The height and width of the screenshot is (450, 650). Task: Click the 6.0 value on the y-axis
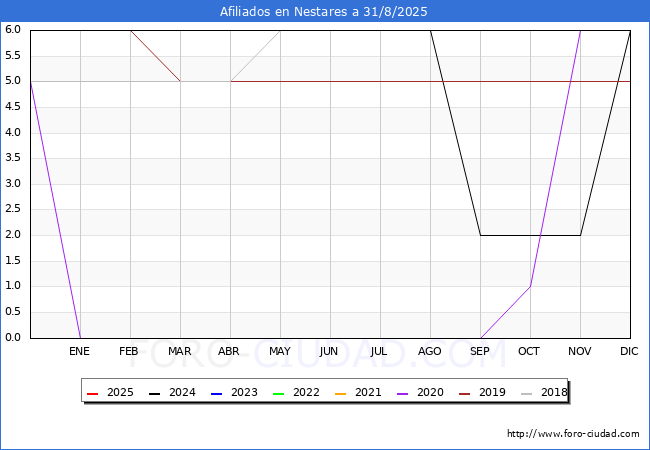point(13,30)
